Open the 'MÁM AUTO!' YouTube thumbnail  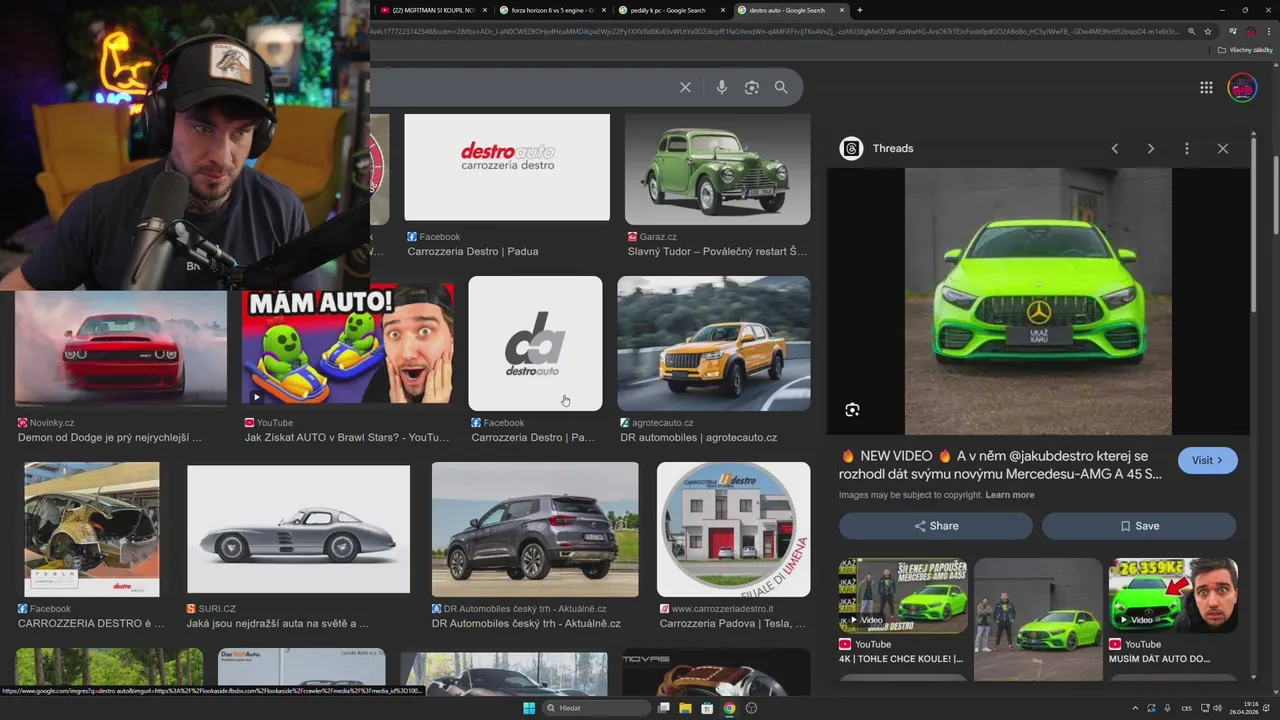tap(347, 343)
